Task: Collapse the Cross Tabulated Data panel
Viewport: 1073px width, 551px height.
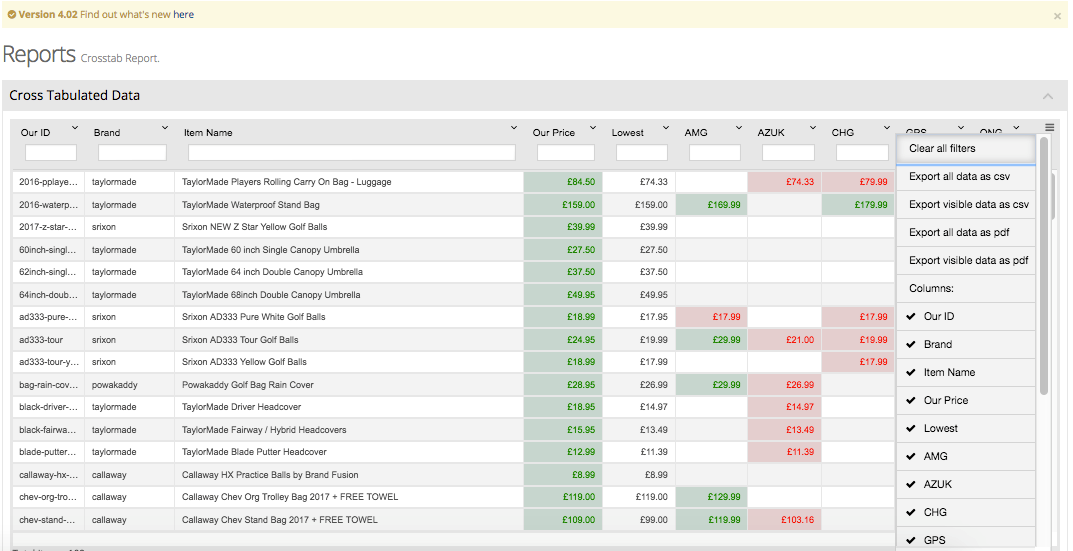Action: (x=1048, y=97)
